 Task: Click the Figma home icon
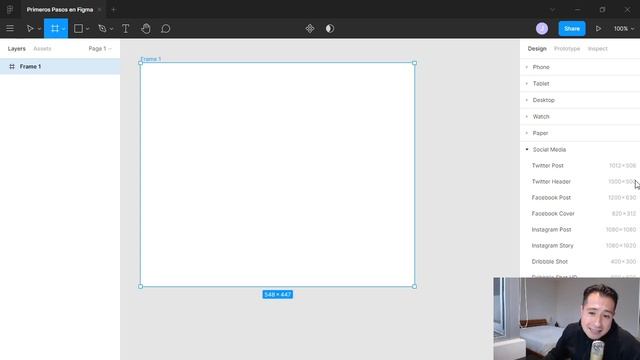10,9
